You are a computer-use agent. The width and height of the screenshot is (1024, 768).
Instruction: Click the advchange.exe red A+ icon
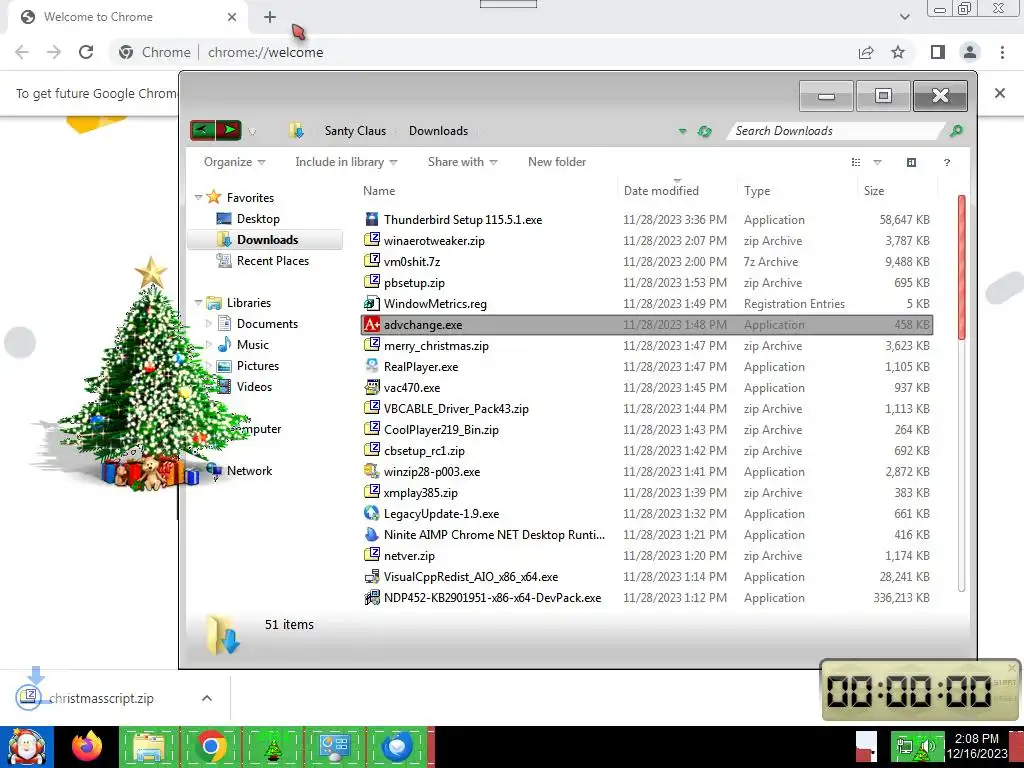point(372,325)
